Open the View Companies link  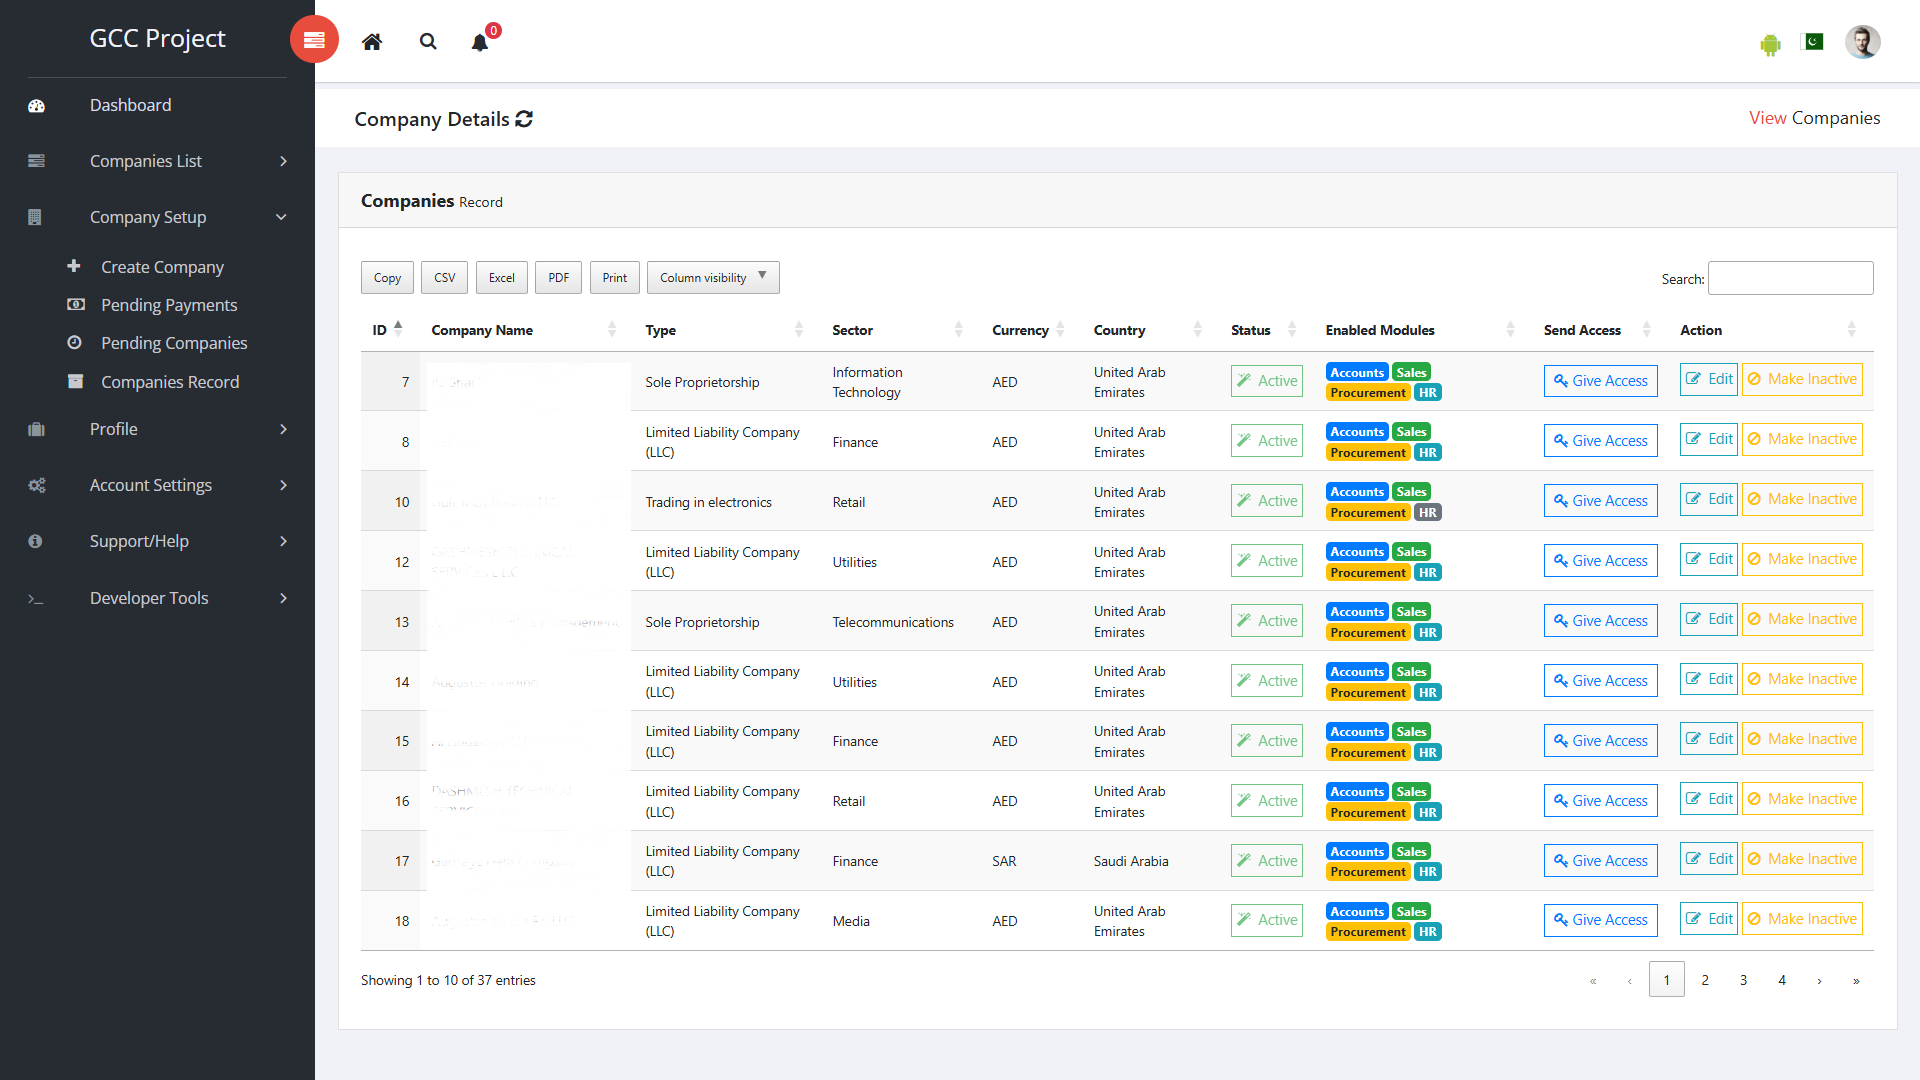point(1814,118)
